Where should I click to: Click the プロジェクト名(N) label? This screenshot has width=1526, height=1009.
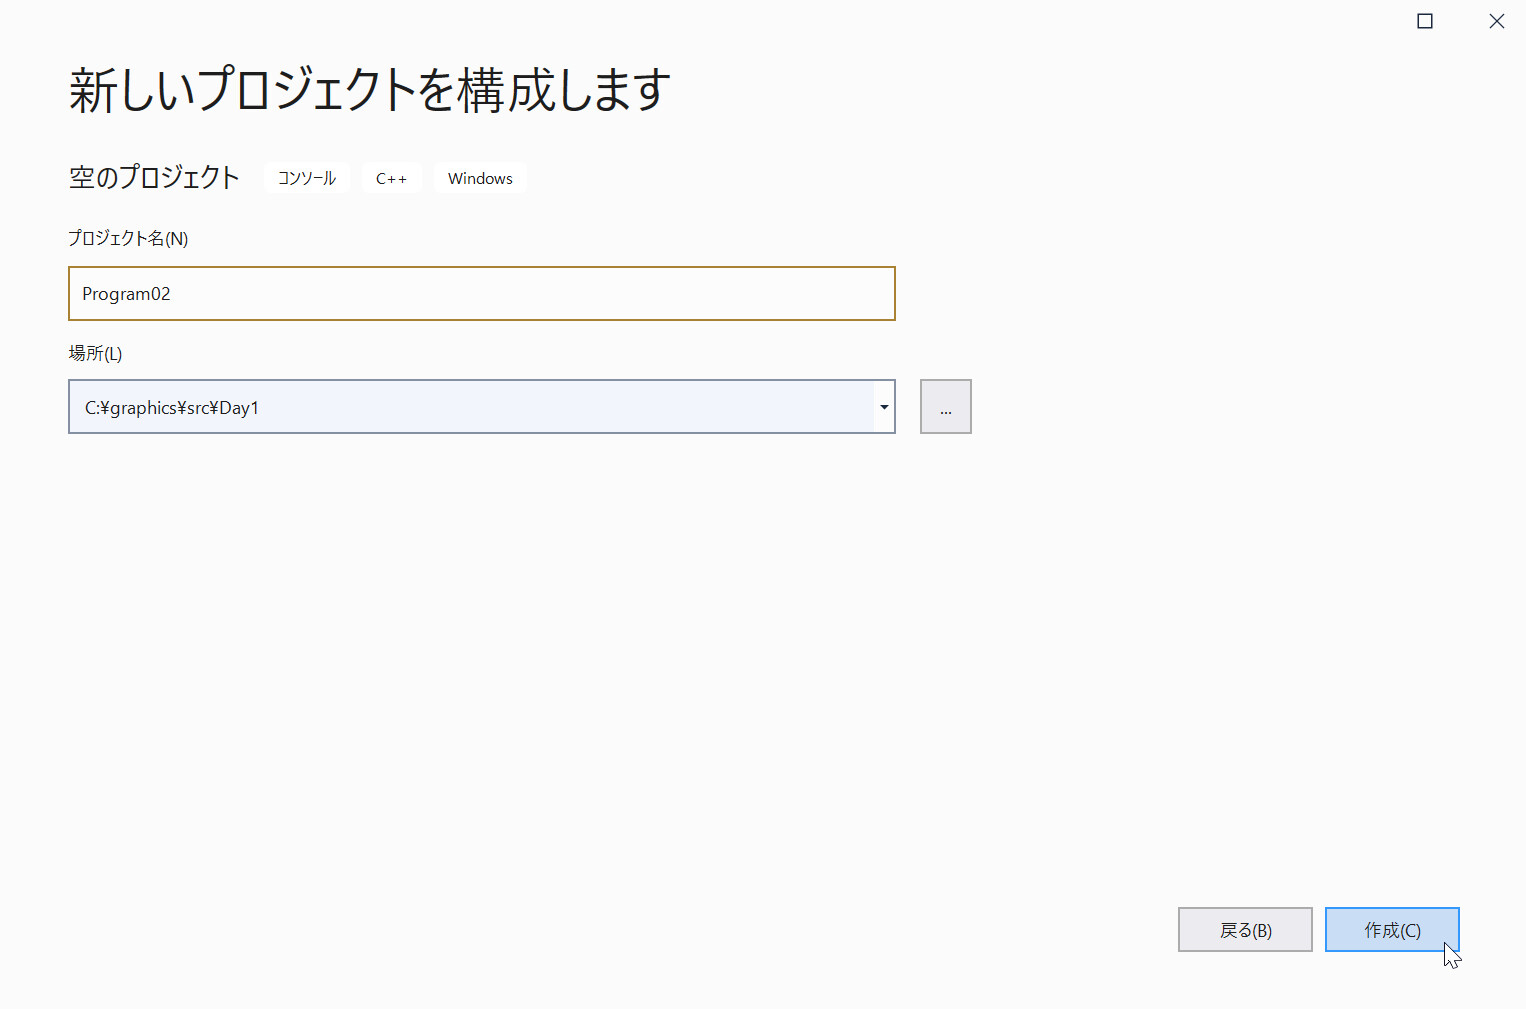pos(128,238)
